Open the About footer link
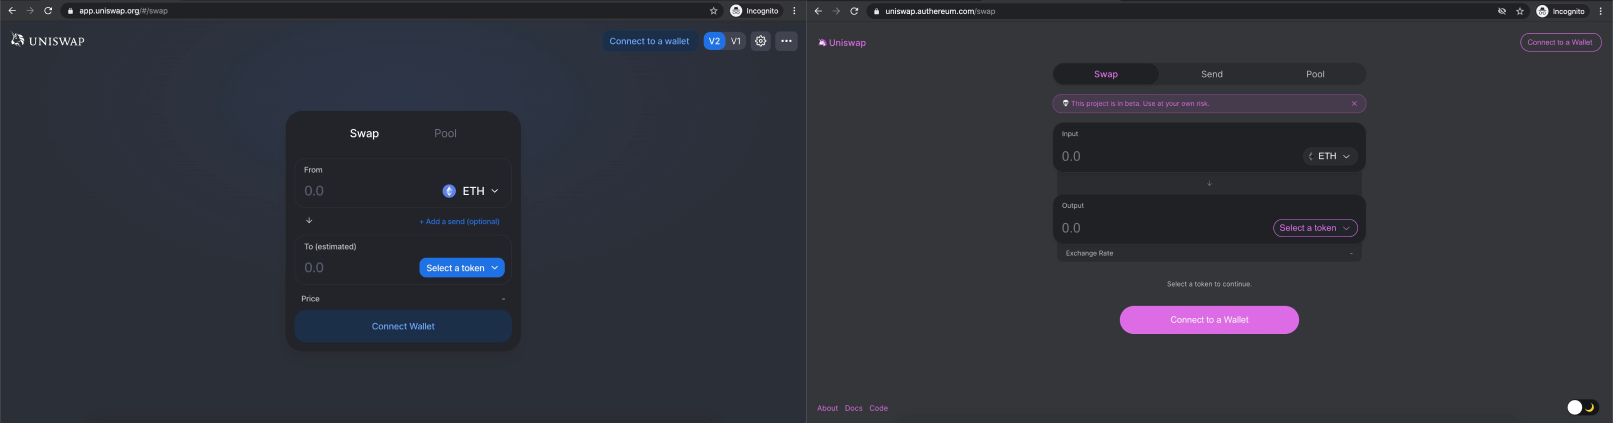Screen dimensions: 1613x423 pyautogui.click(x=827, y=408)
